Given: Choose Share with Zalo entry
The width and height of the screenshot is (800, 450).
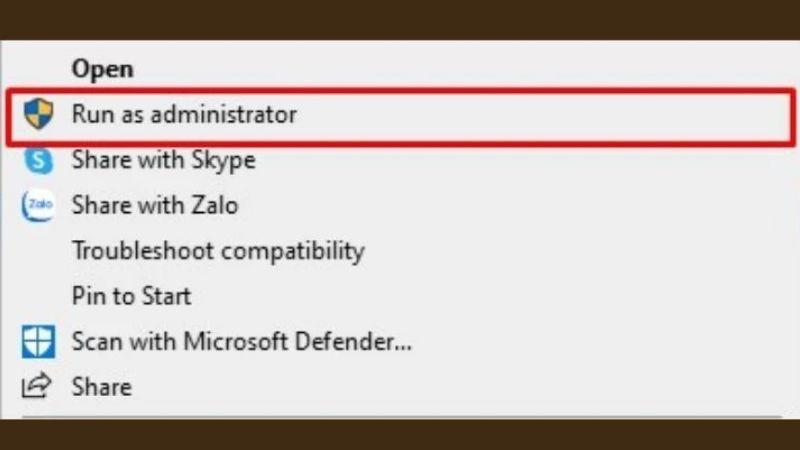Looking at the screenshot, I should (x=155, y=206).
